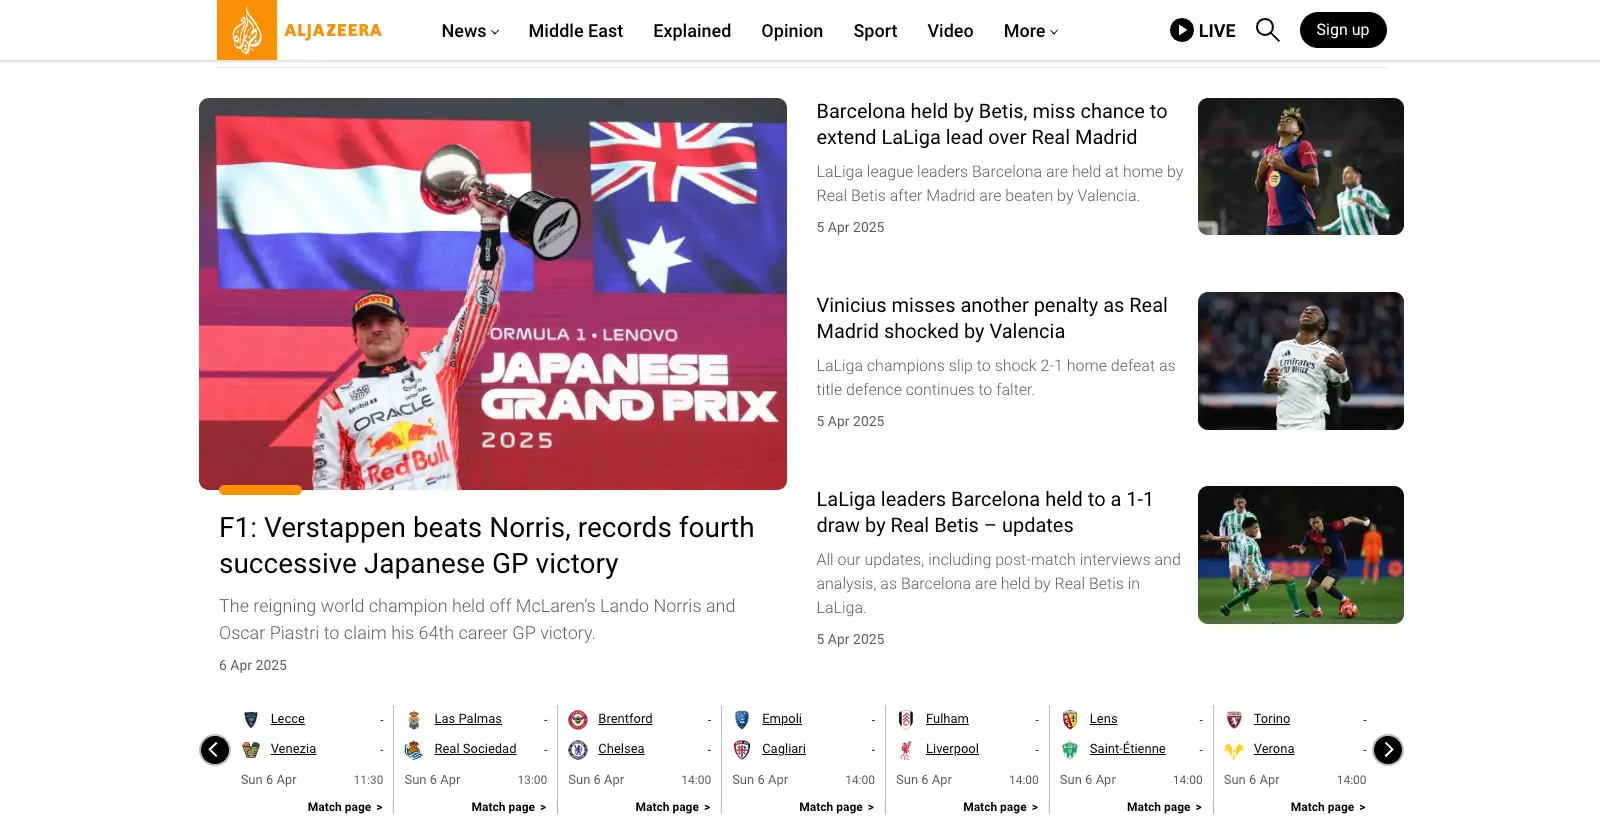Click the Chelsea club crest
The image size is (1600, 840).
578,750
